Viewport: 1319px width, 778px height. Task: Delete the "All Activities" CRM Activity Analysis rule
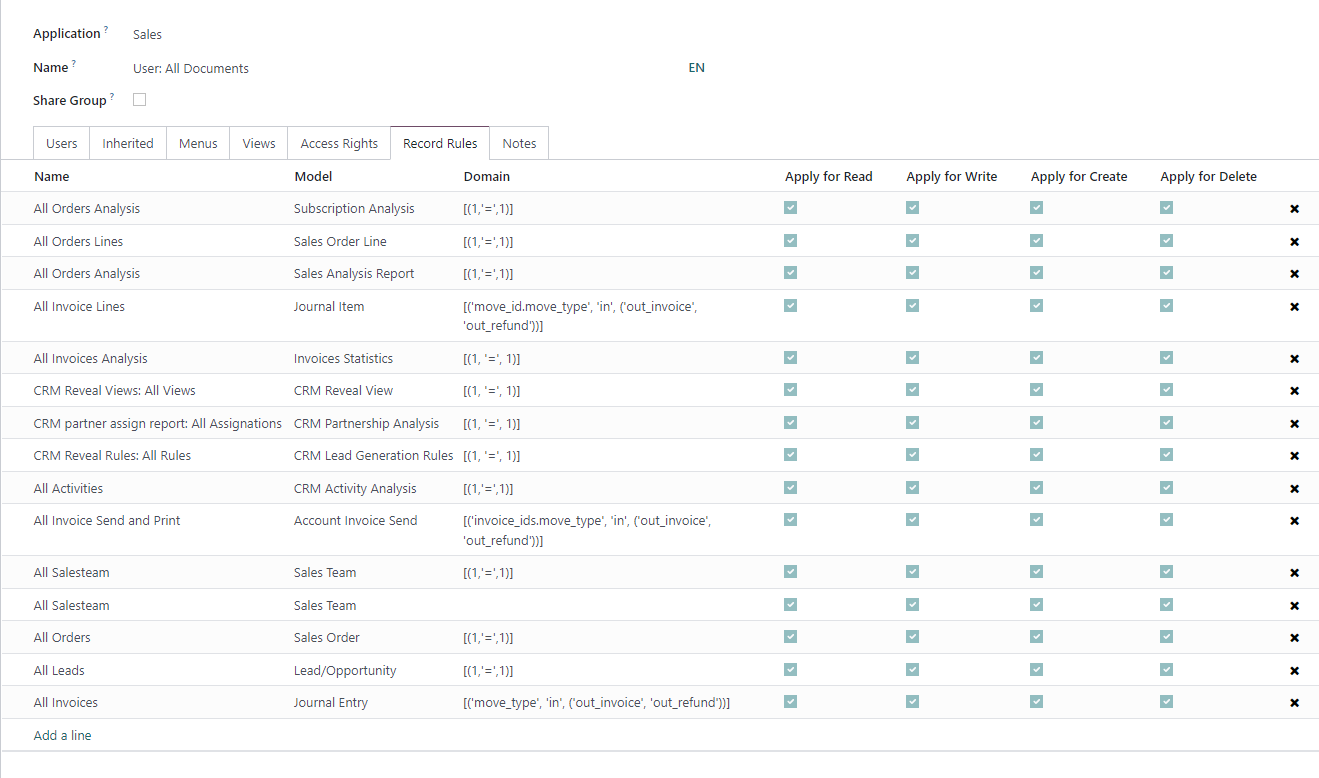[x=1294, y=487]
